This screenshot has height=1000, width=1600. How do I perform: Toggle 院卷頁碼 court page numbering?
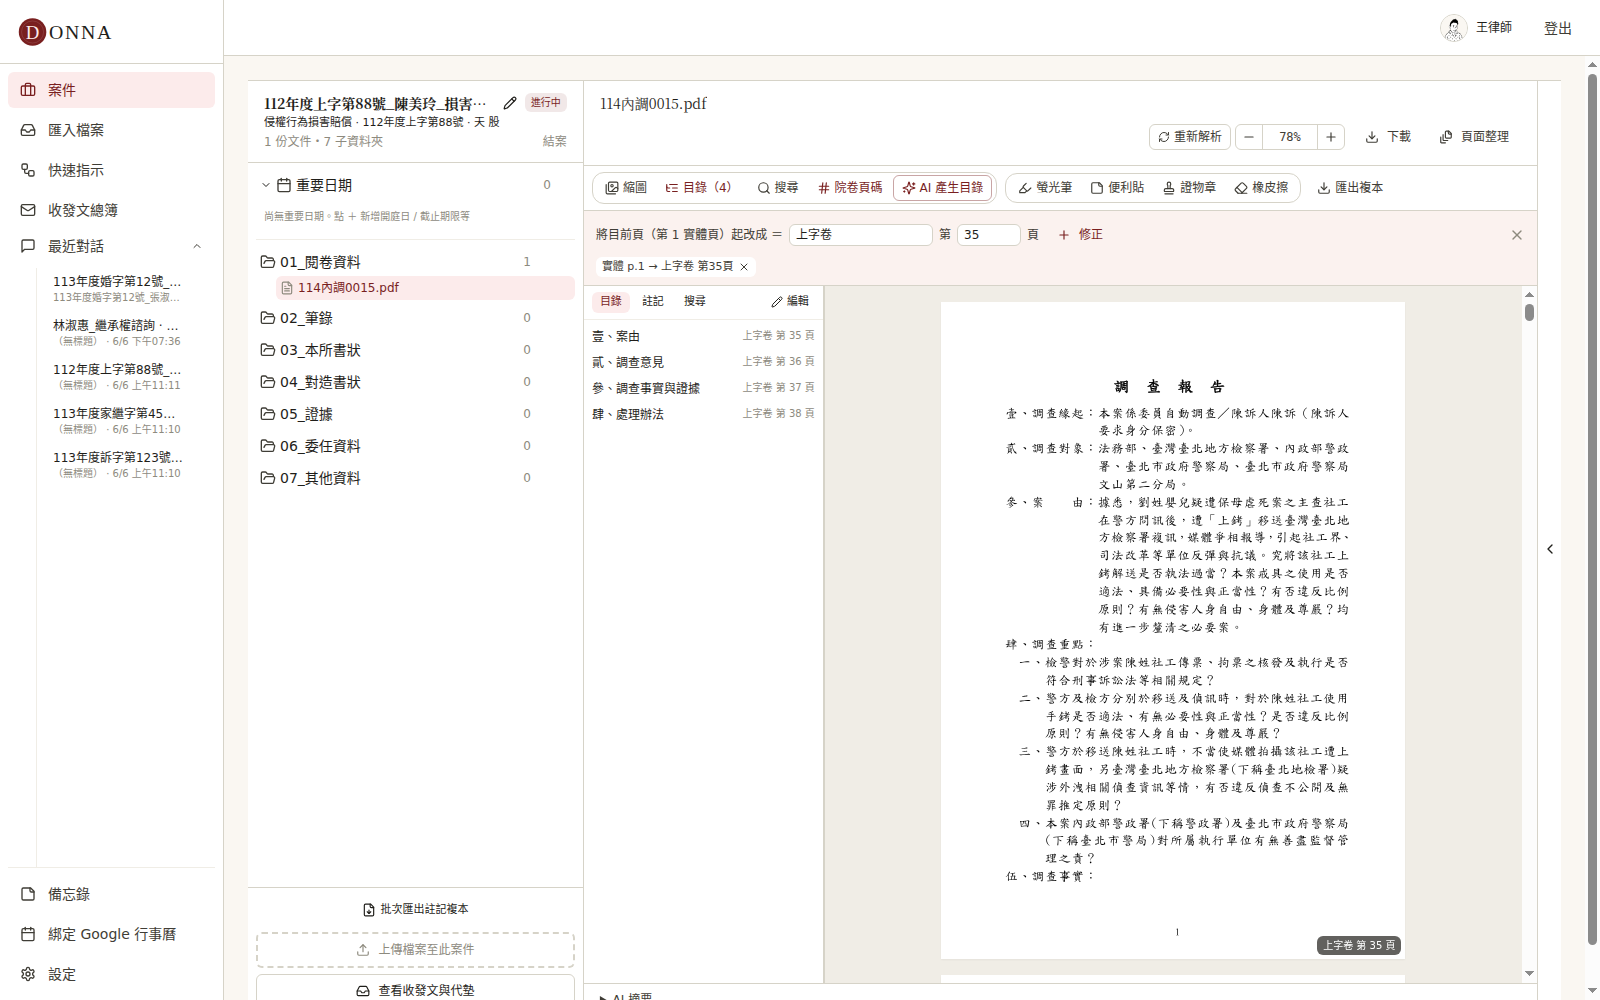click(x=850, y=188)
